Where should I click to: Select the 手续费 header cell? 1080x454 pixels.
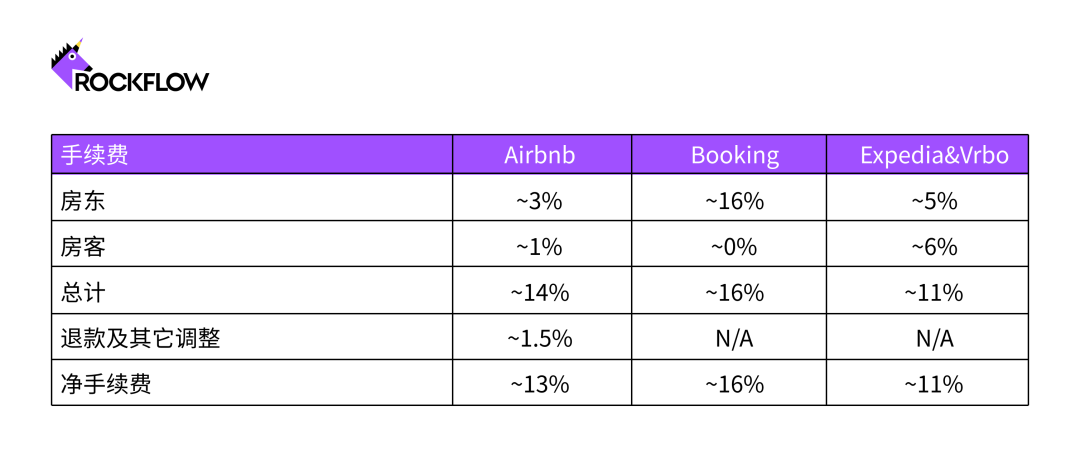coord(95,156)
